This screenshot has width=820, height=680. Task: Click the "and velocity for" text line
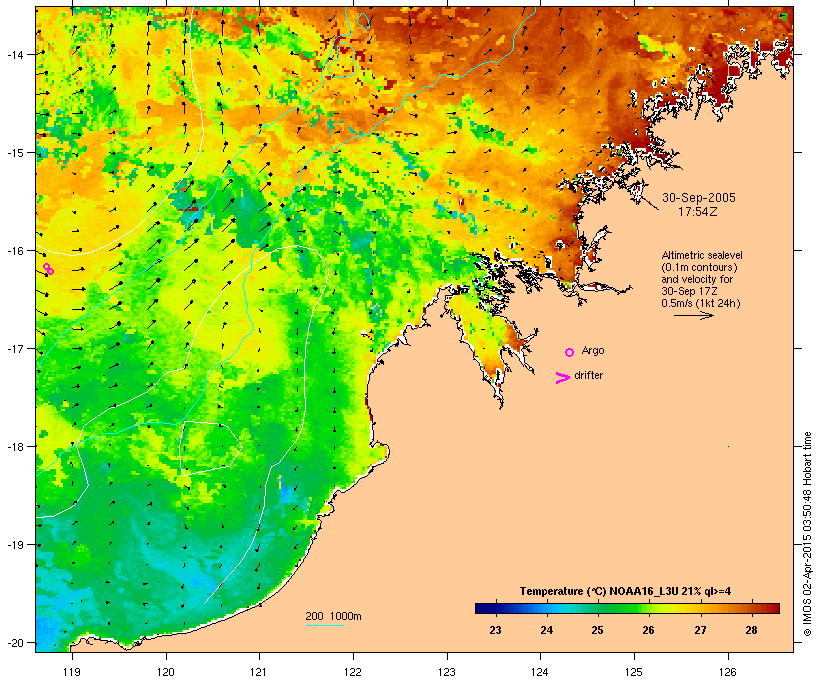(697, 279)
